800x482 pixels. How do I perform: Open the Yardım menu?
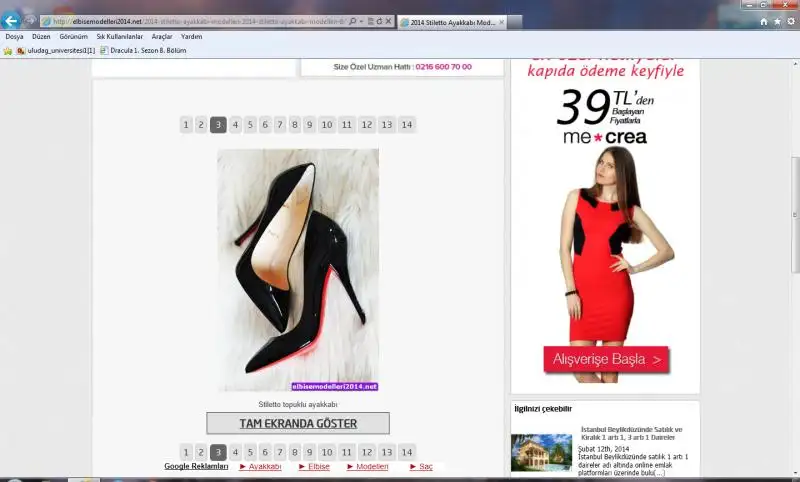[x=191, y=37]
